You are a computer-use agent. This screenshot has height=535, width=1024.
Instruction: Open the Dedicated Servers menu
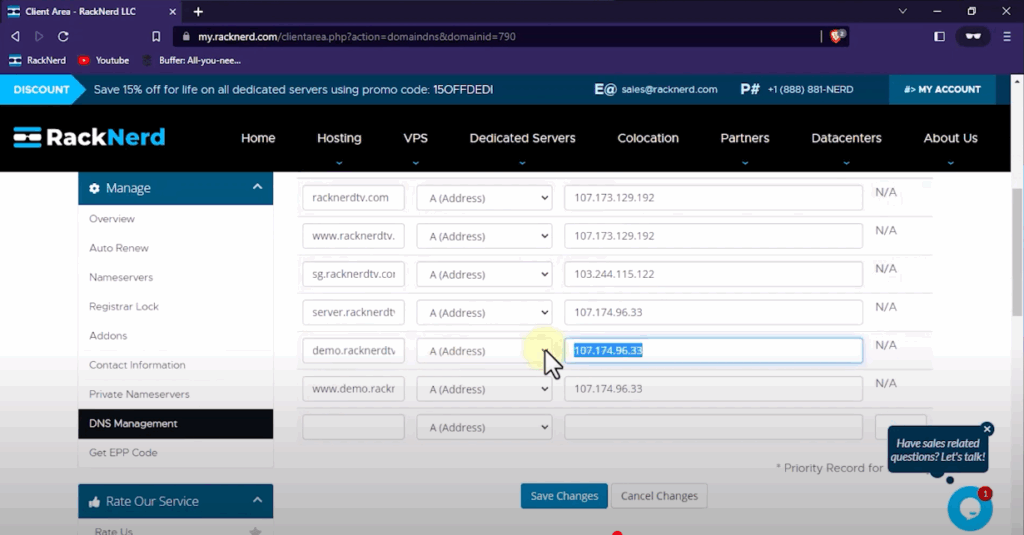pos(522,138)
